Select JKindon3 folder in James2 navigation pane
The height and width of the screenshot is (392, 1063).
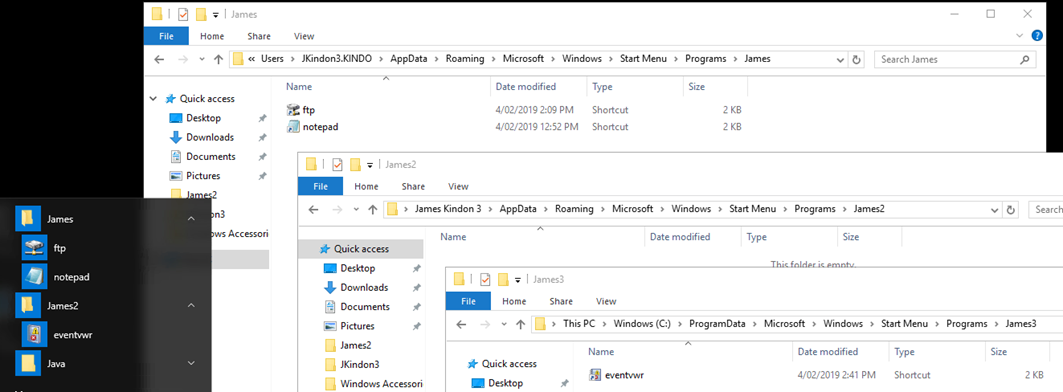(359, 364)
